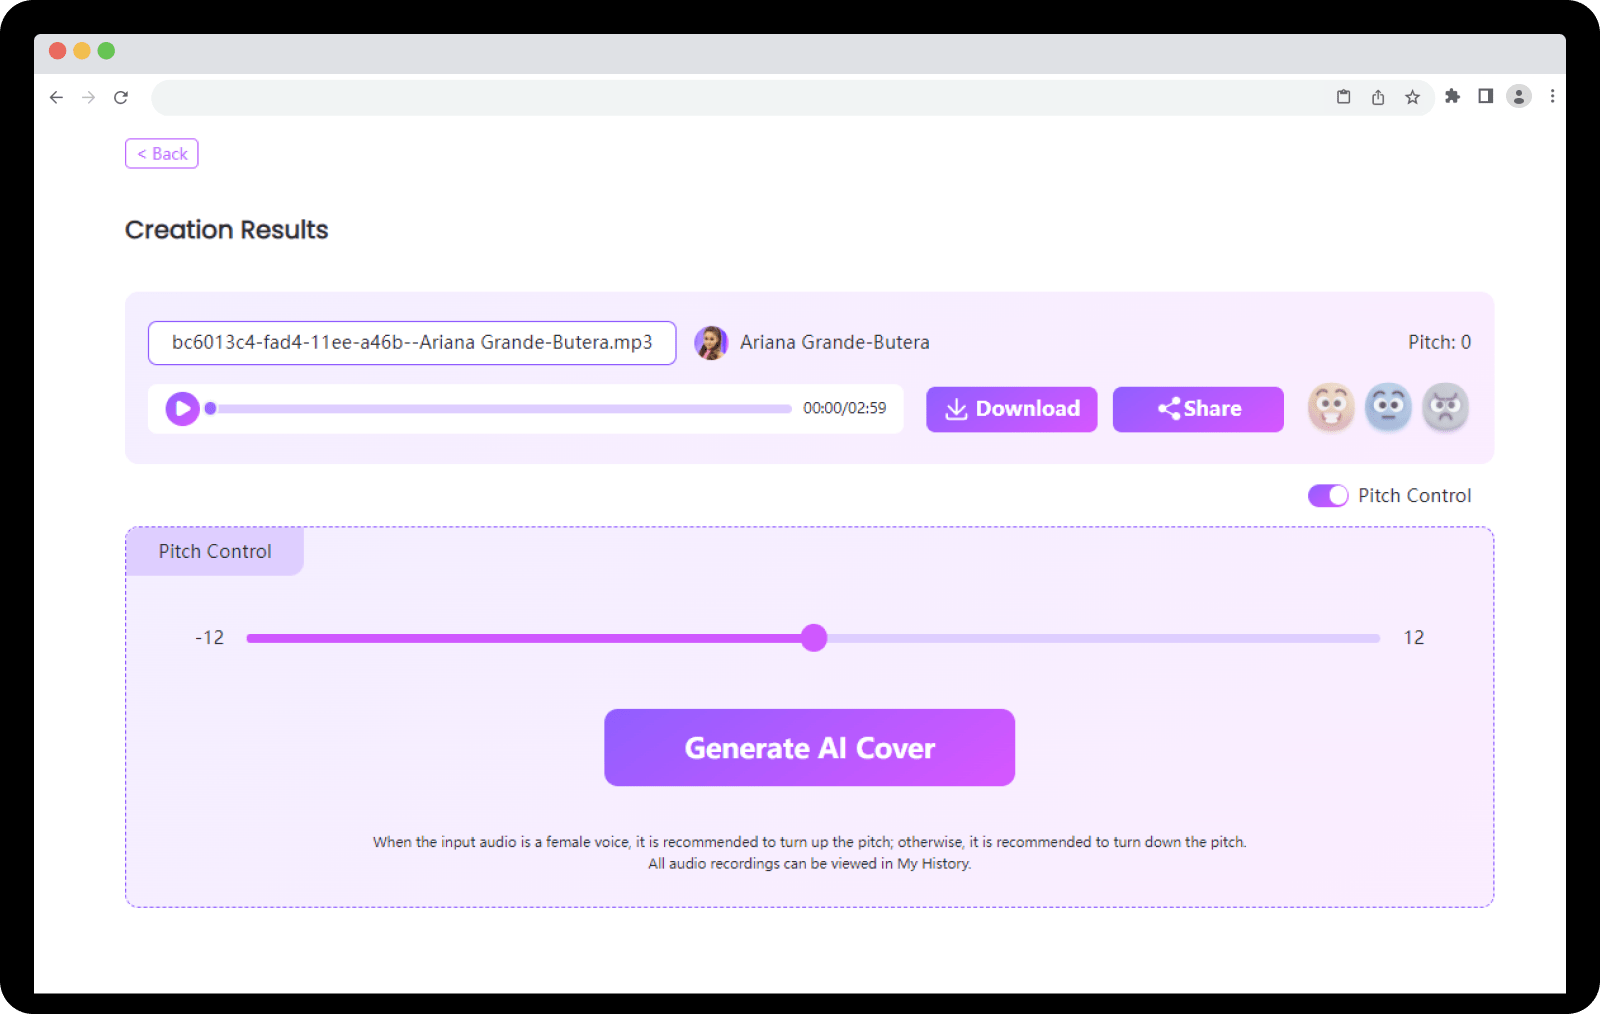This screenshot has height=1014, width=1600.
Task: Click the mp3 file name field
Action: (412, 343)
